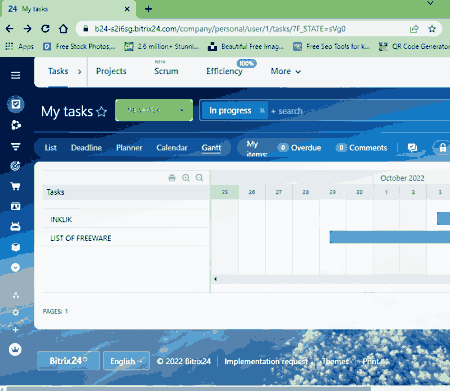Select the Gantt view
The height and width of the screenshot is (391, 450).
click(x=211, y=148)
